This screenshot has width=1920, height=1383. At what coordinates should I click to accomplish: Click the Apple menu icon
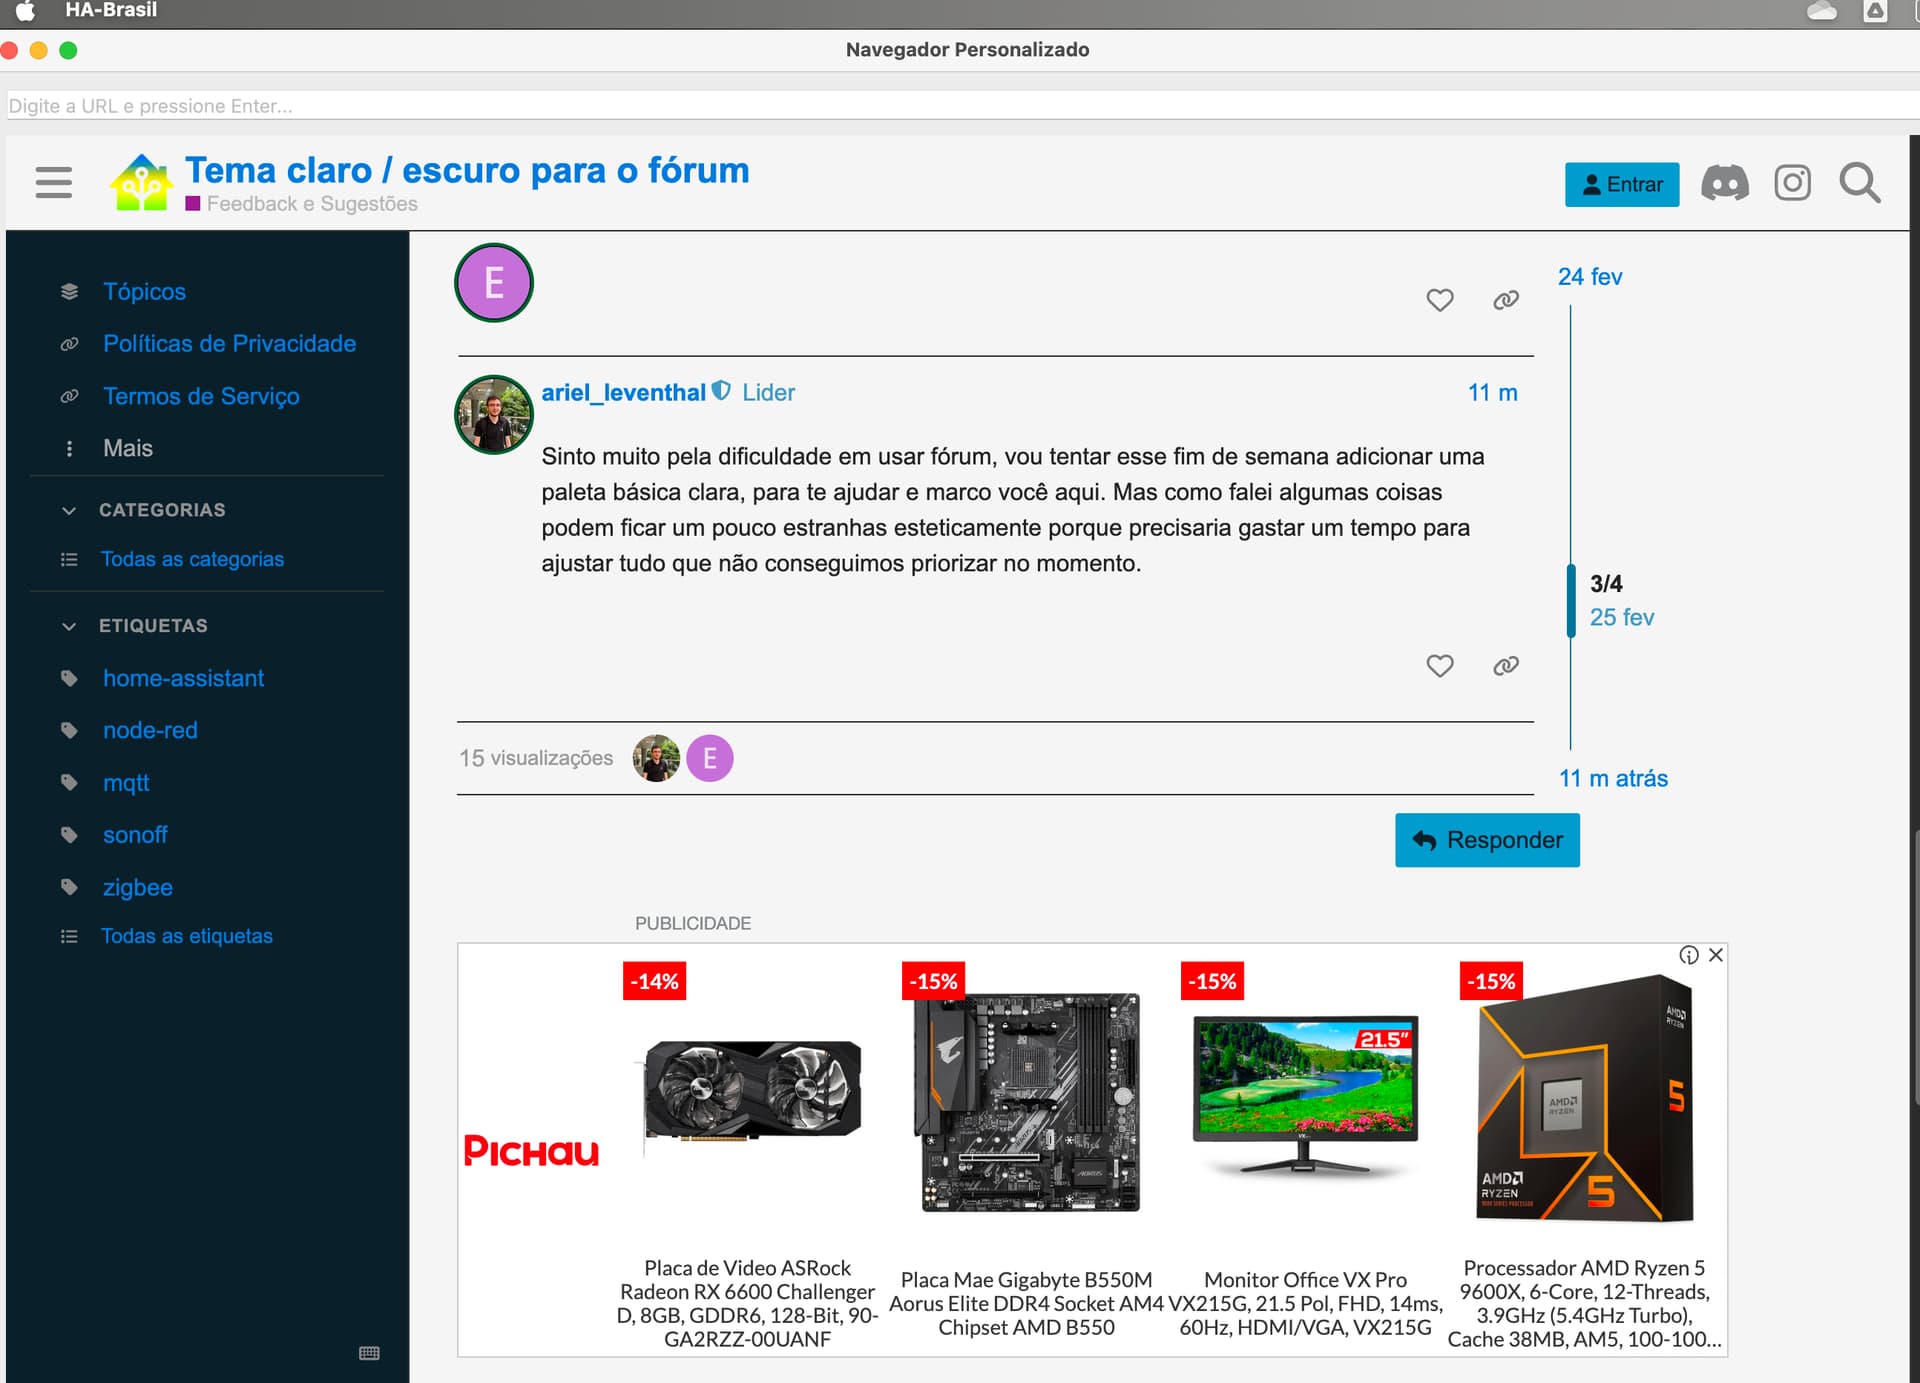(x=25, y=11)
